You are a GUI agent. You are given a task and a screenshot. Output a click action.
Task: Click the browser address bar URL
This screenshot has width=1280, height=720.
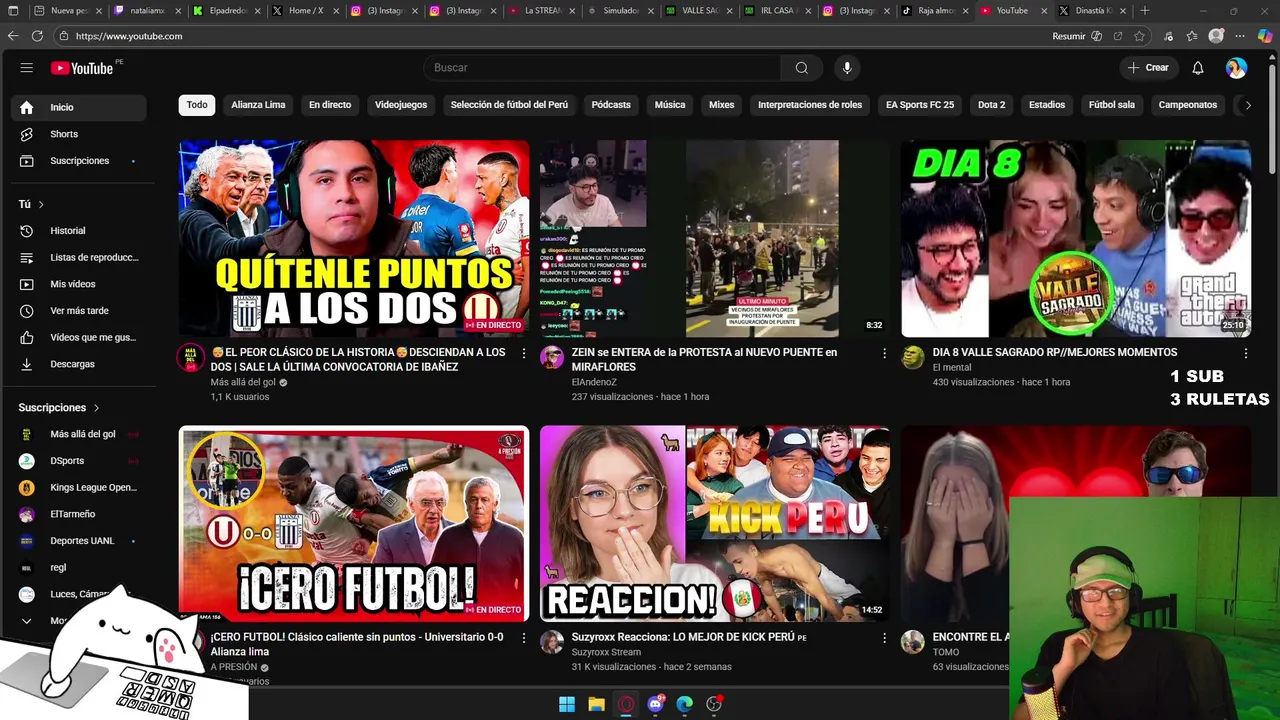(x=129, y=36)
